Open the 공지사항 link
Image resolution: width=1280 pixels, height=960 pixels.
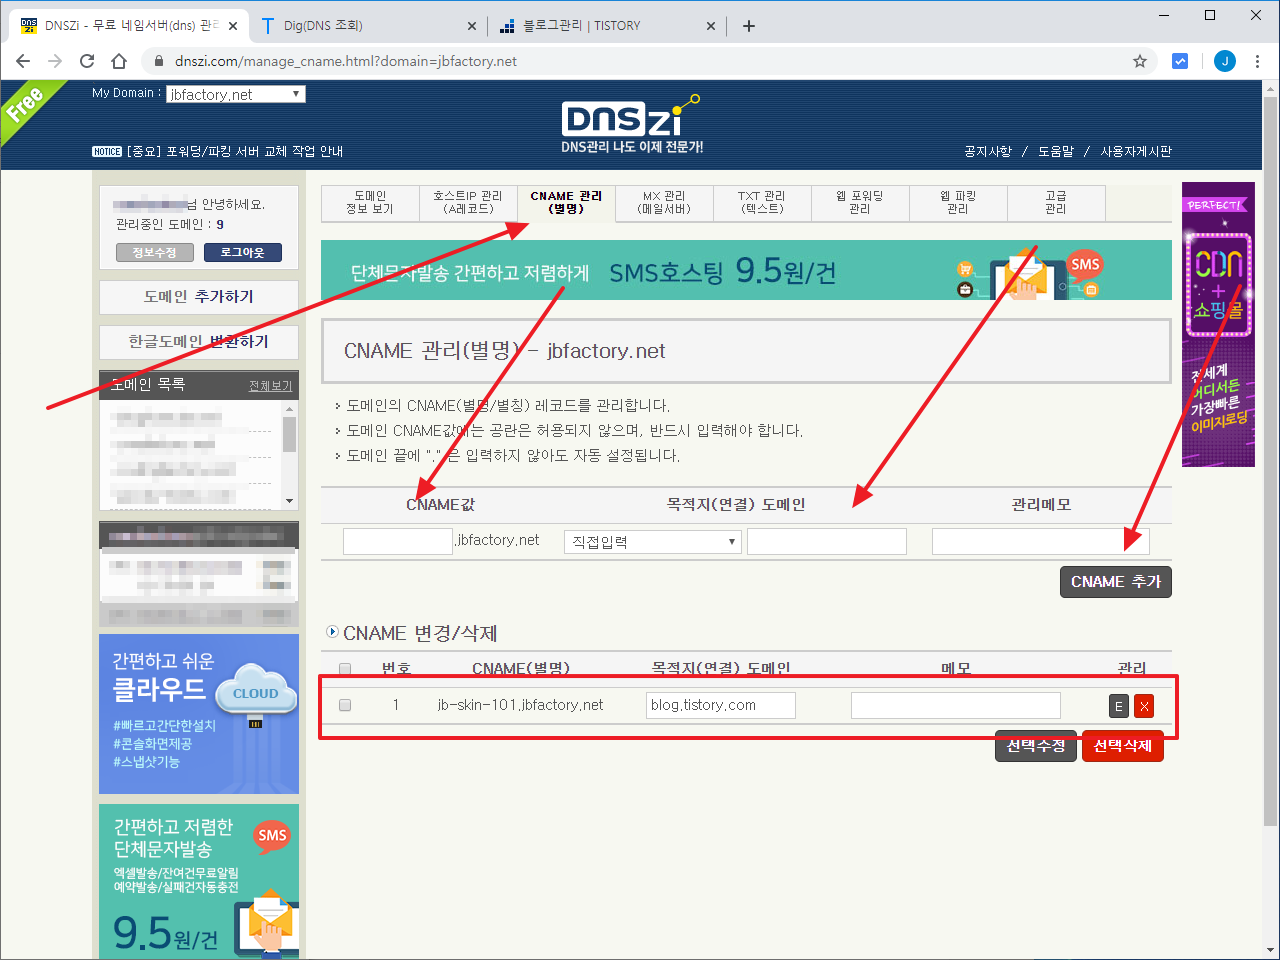click(988, 152)
